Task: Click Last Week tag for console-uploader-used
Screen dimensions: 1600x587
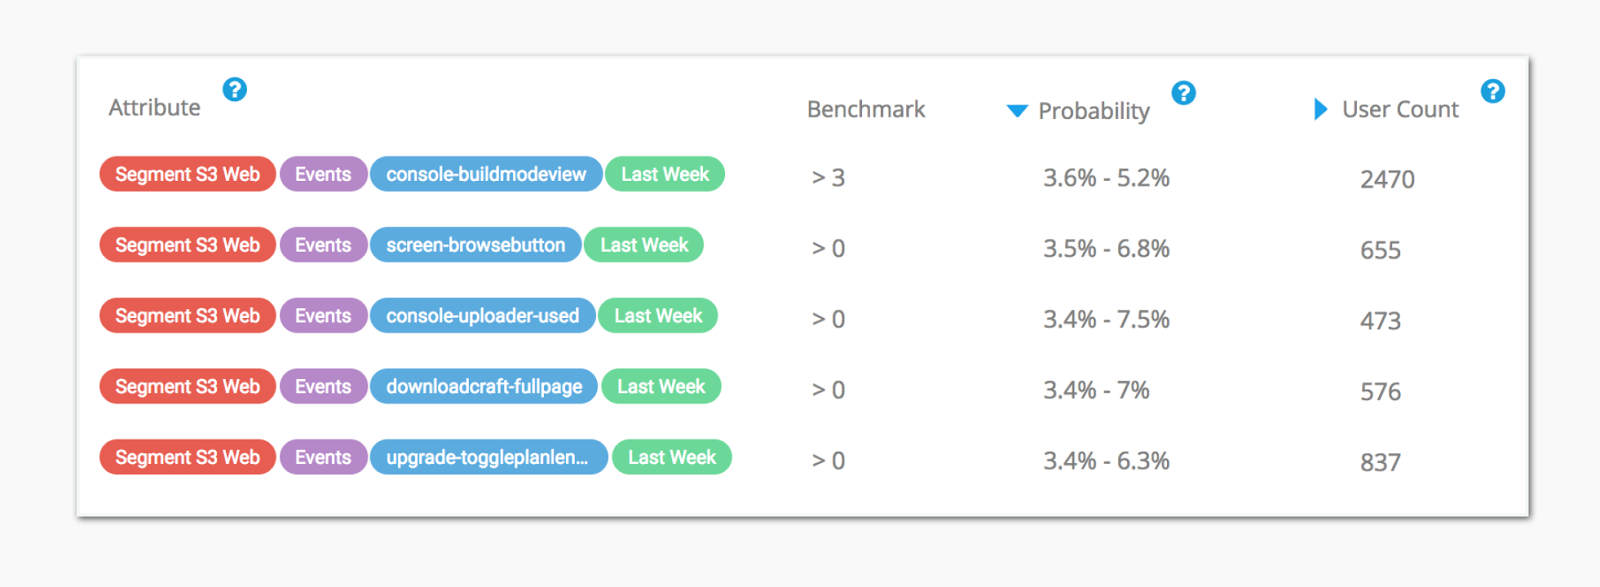Action: 658,316
